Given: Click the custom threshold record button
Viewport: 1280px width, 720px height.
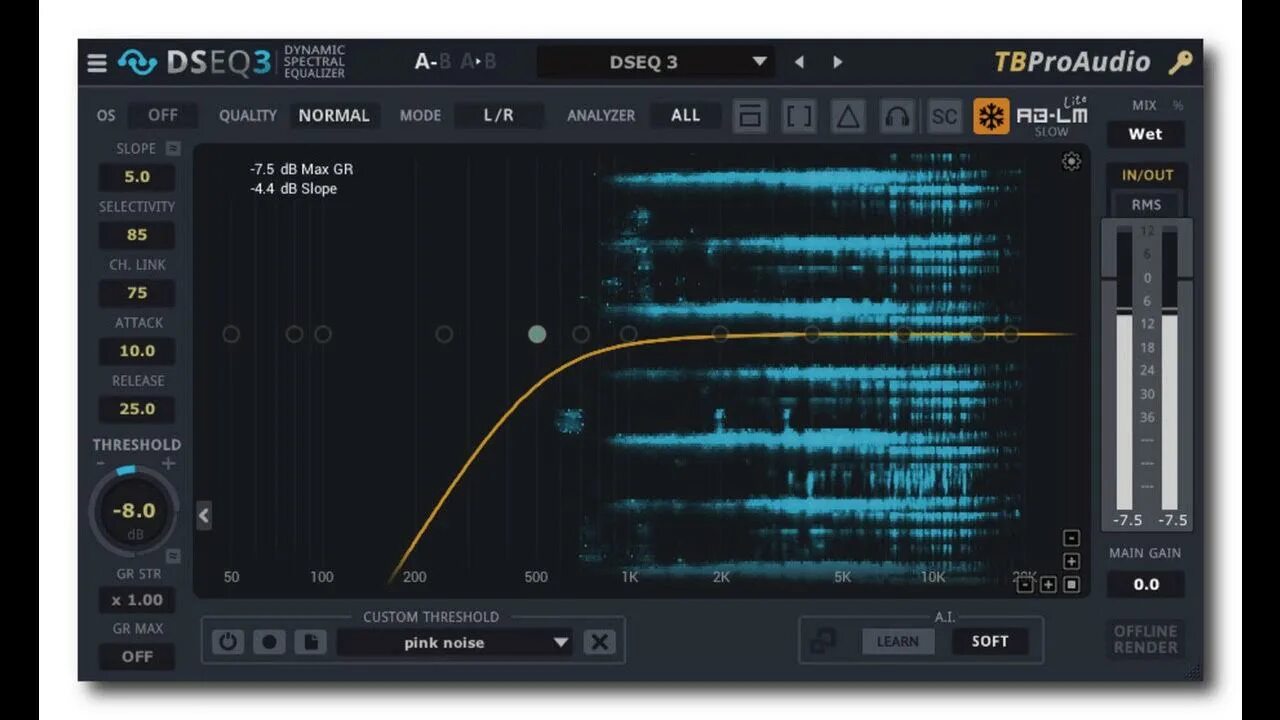Looking at the screenshot, I should click(x=269, y=642).
